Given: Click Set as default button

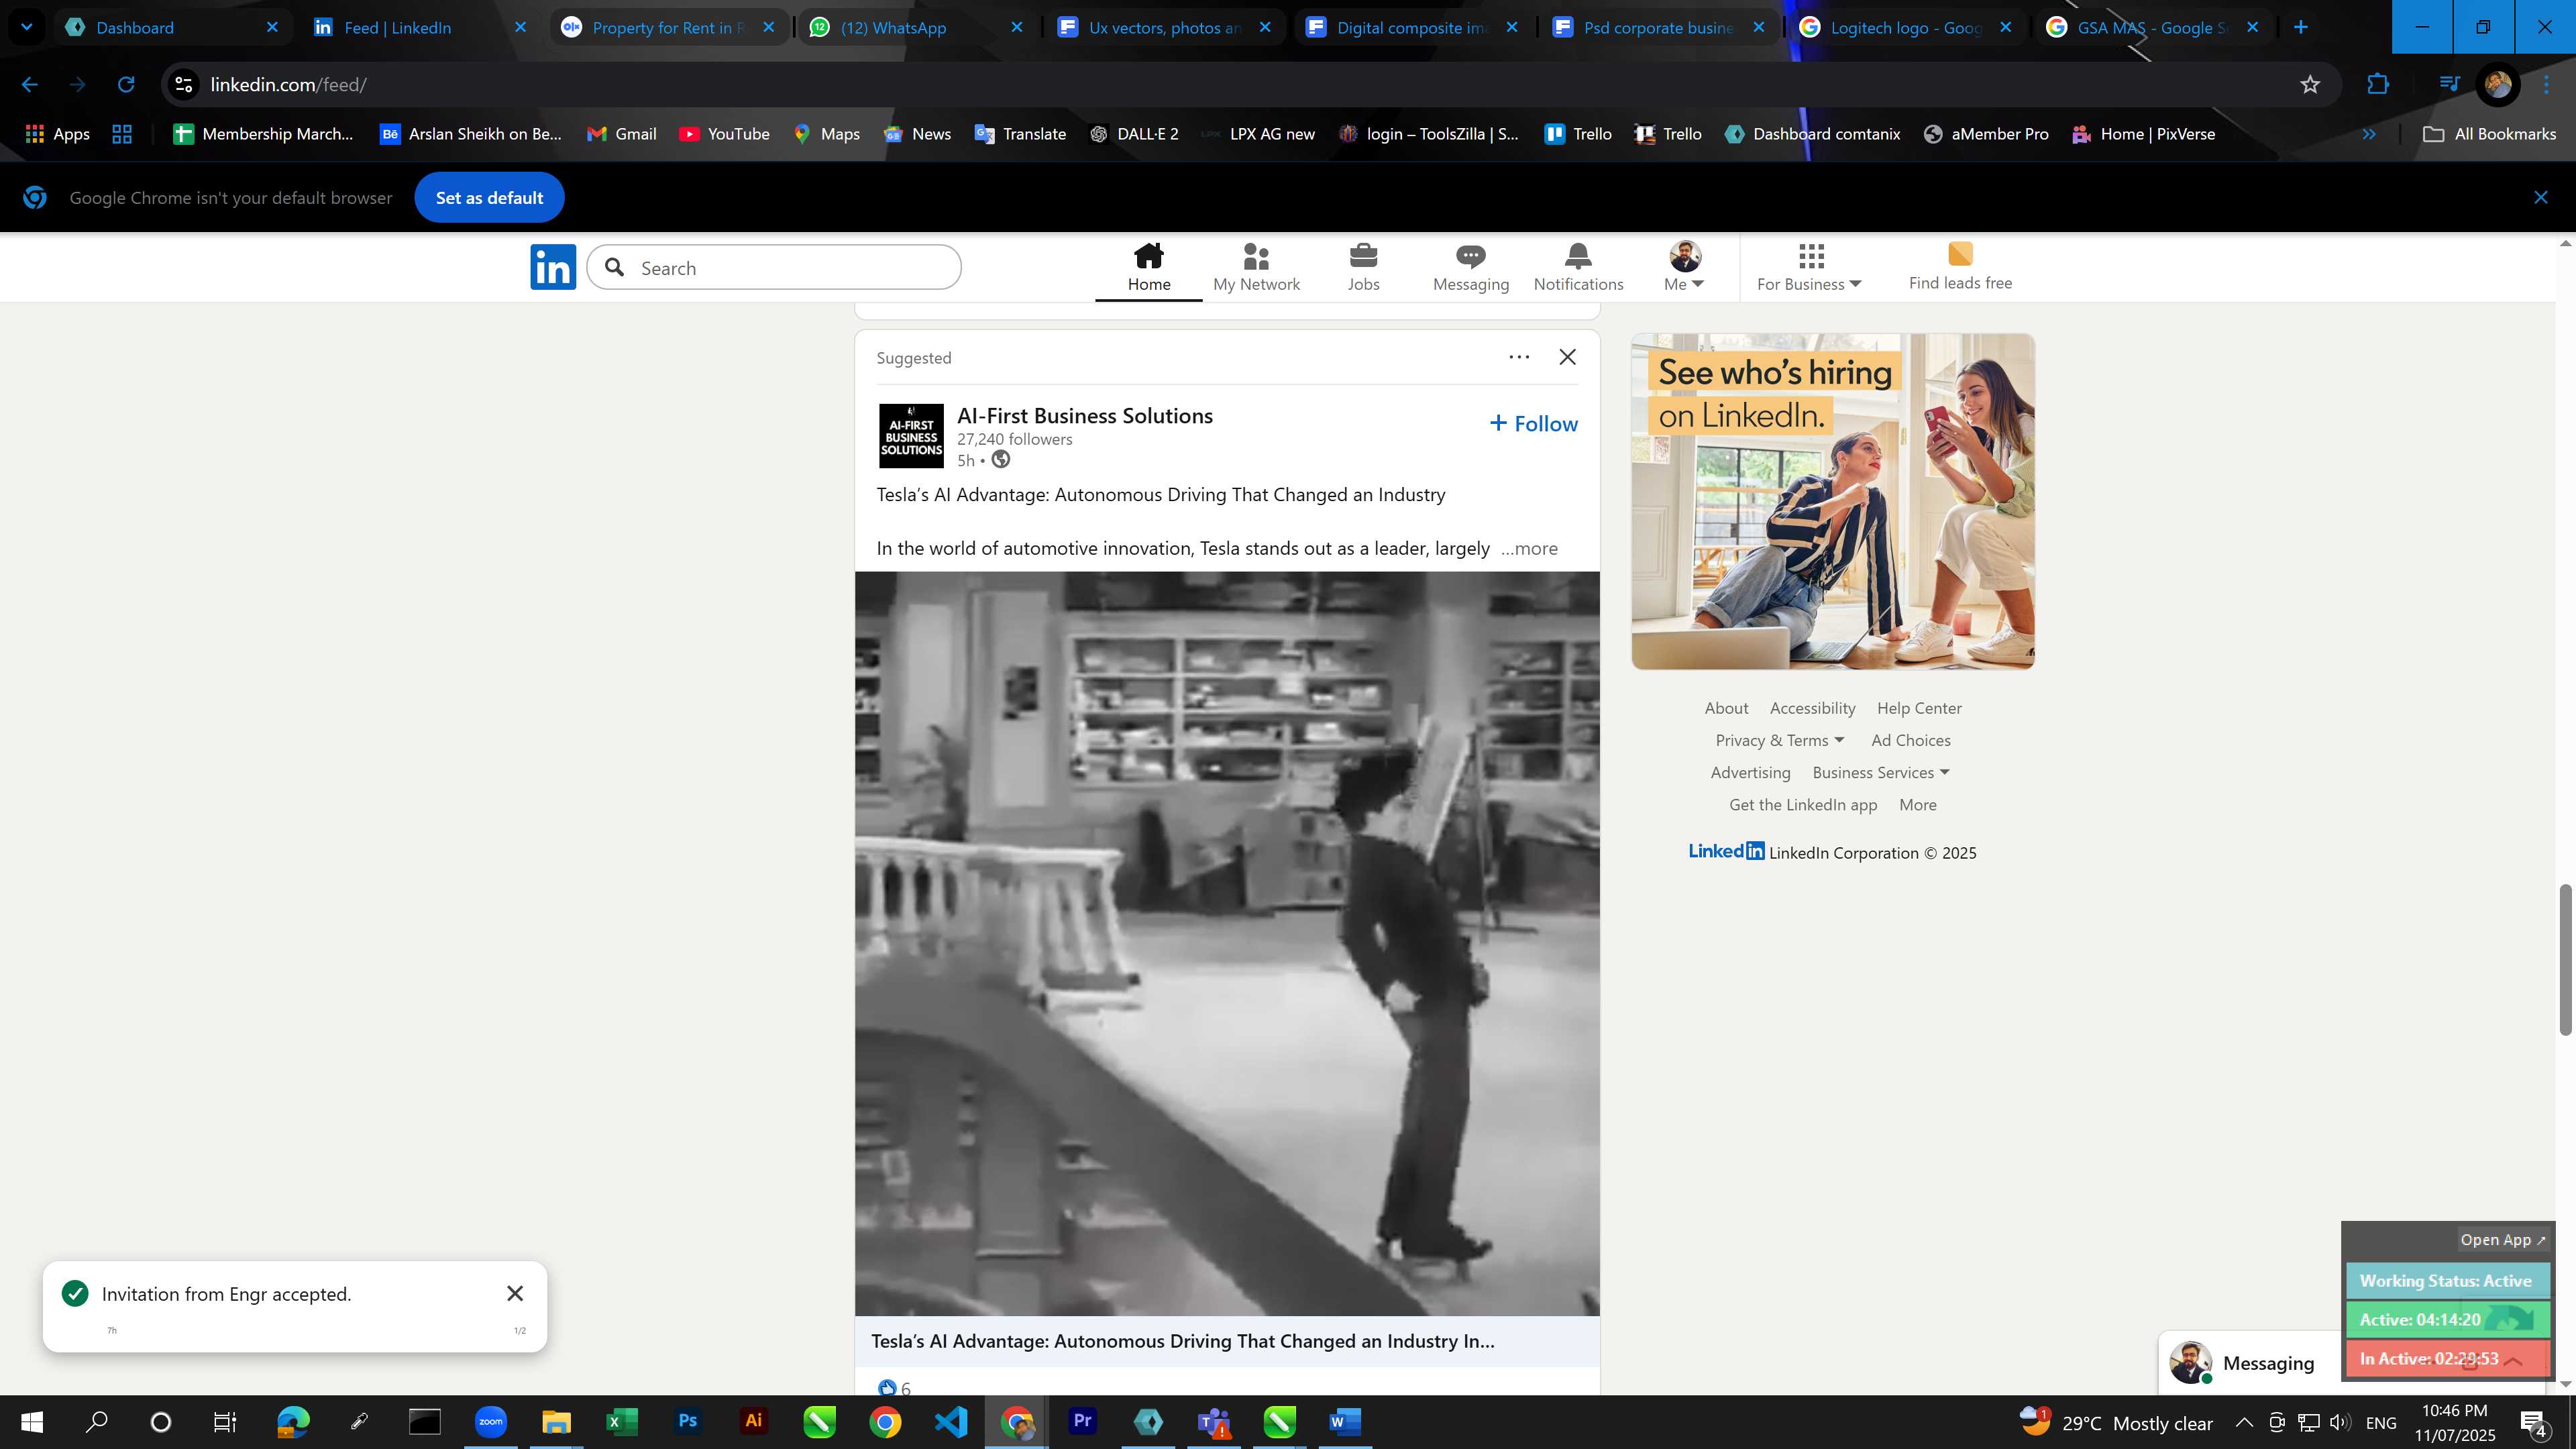Looking at the screenshot, I should point(489,197).
